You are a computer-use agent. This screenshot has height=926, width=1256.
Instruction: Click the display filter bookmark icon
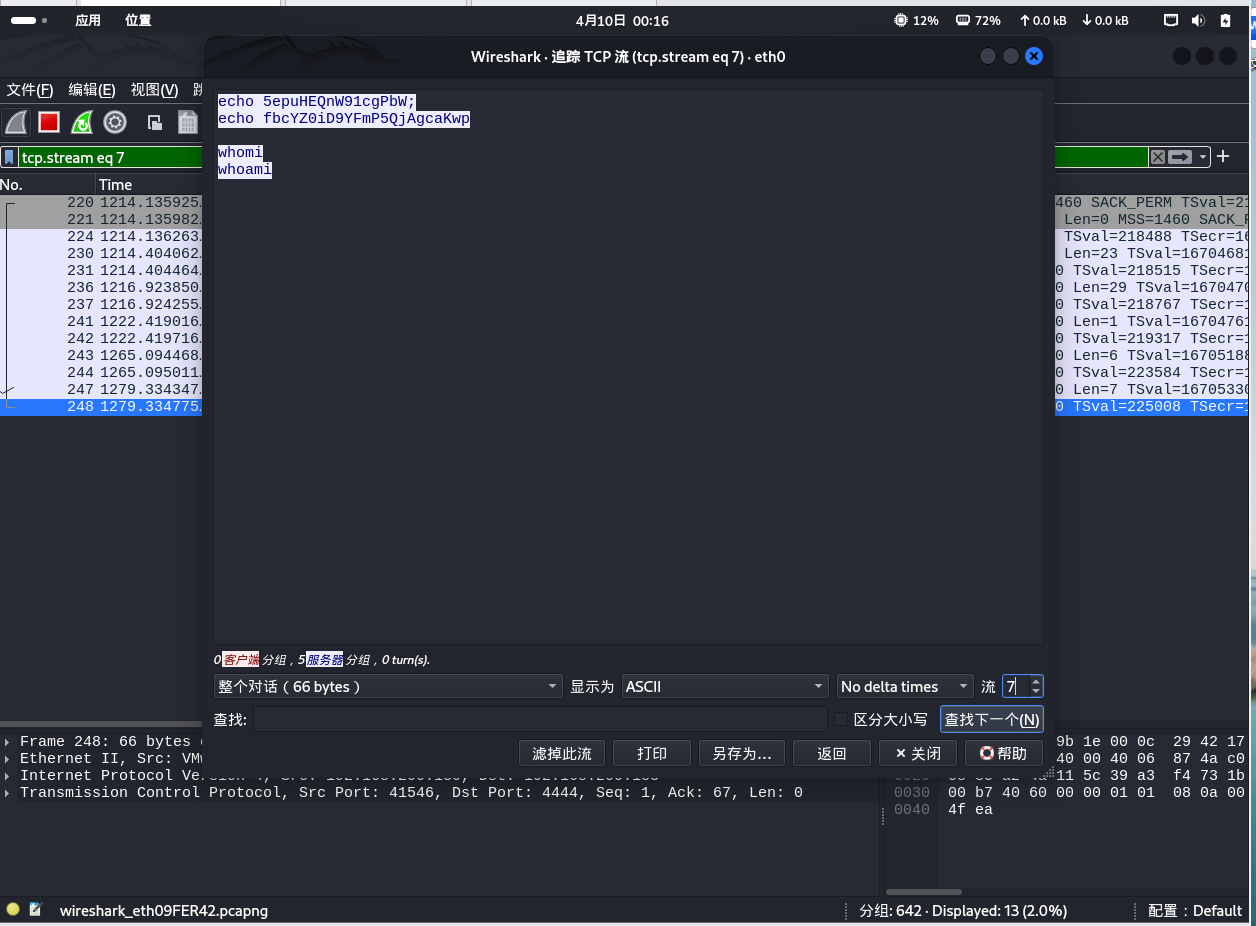point(9,157)
